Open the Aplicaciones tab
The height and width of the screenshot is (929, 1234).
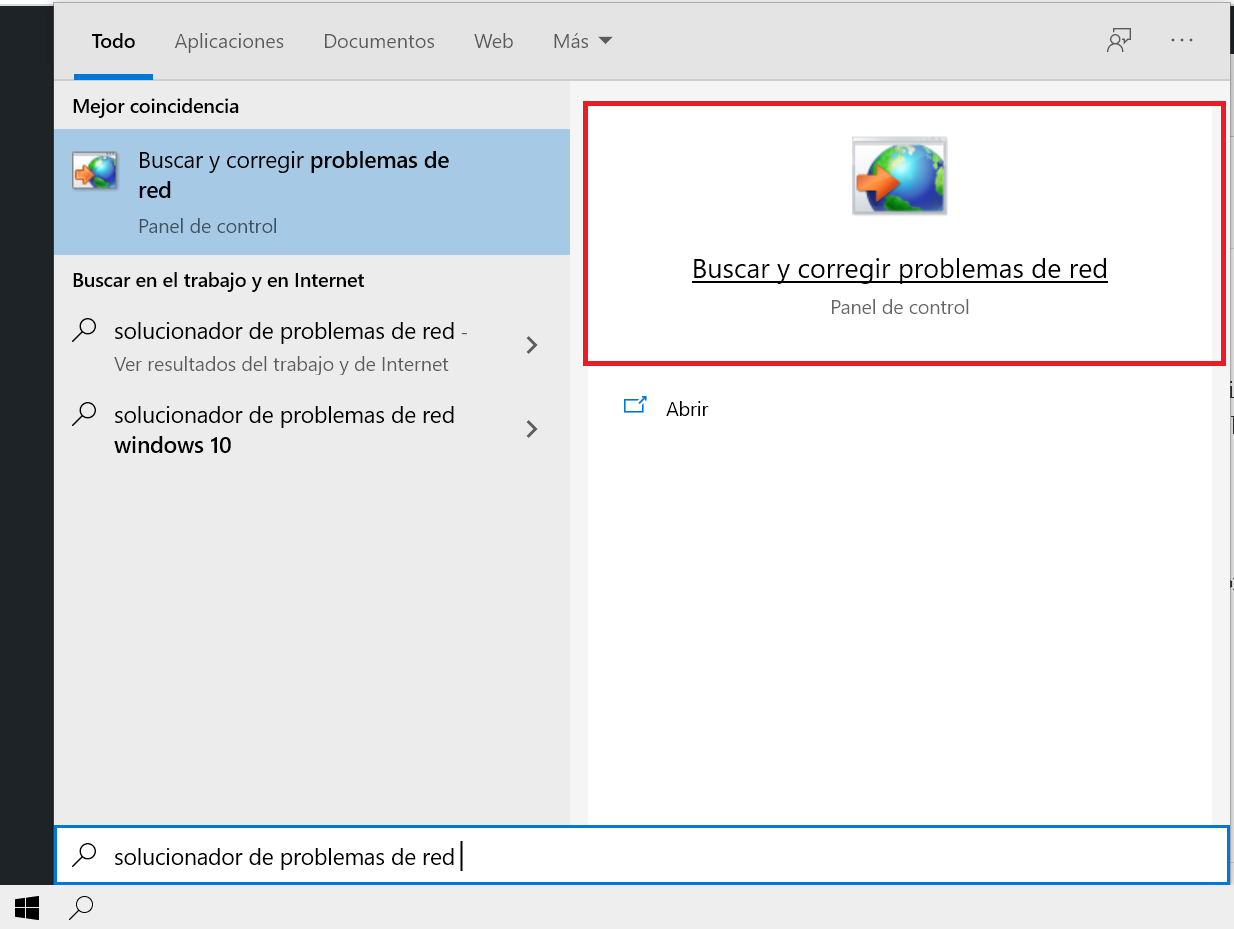pos(229,42)
